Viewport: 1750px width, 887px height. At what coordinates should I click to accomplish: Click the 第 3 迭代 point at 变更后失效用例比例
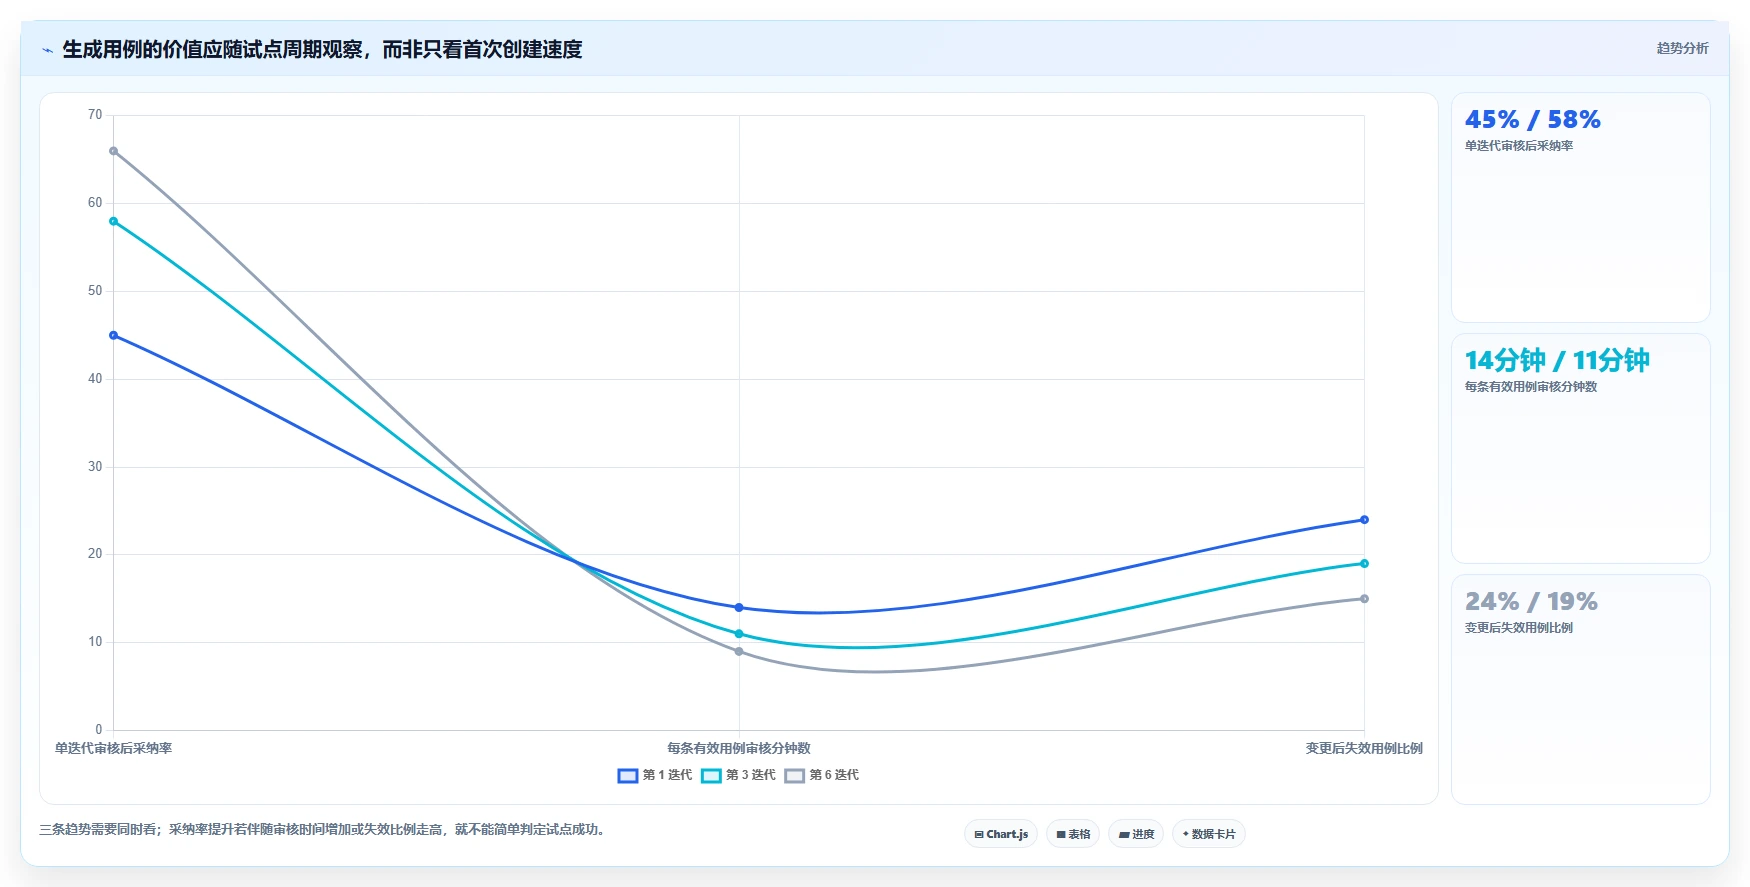pyautogui.click(x=1364, y=564)
